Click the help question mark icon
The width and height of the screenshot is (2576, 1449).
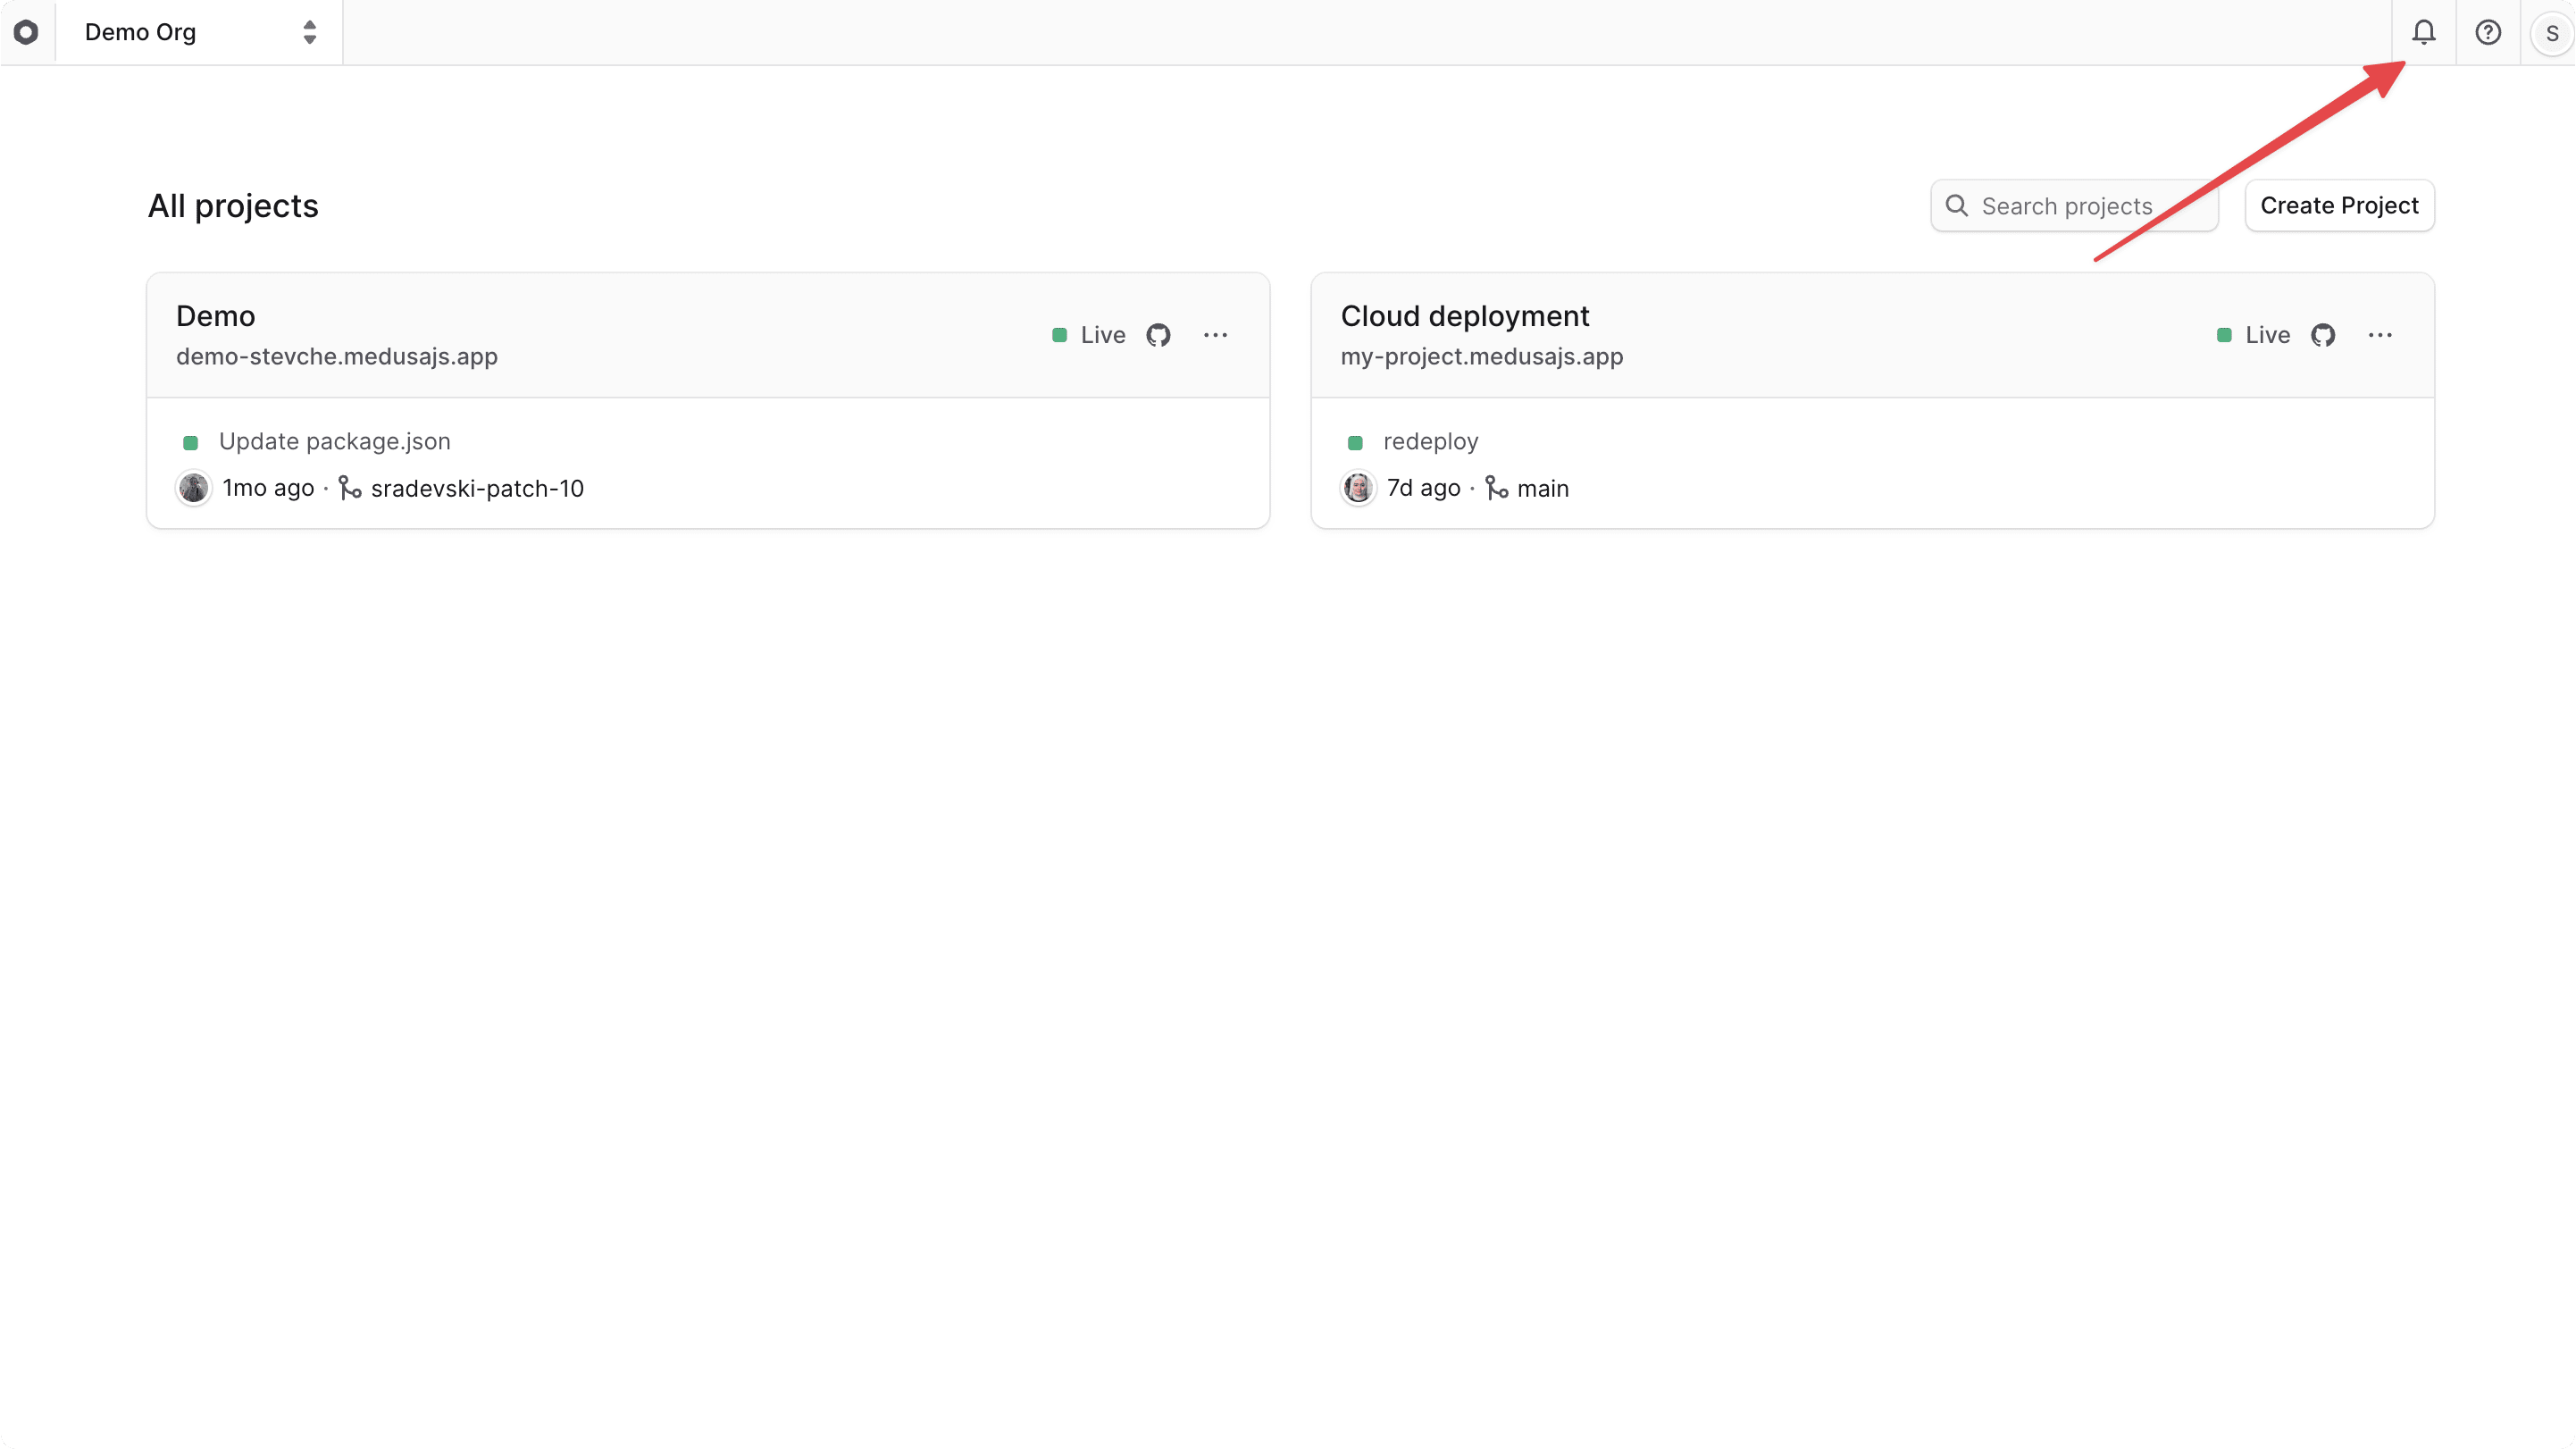coord(2488,32)
